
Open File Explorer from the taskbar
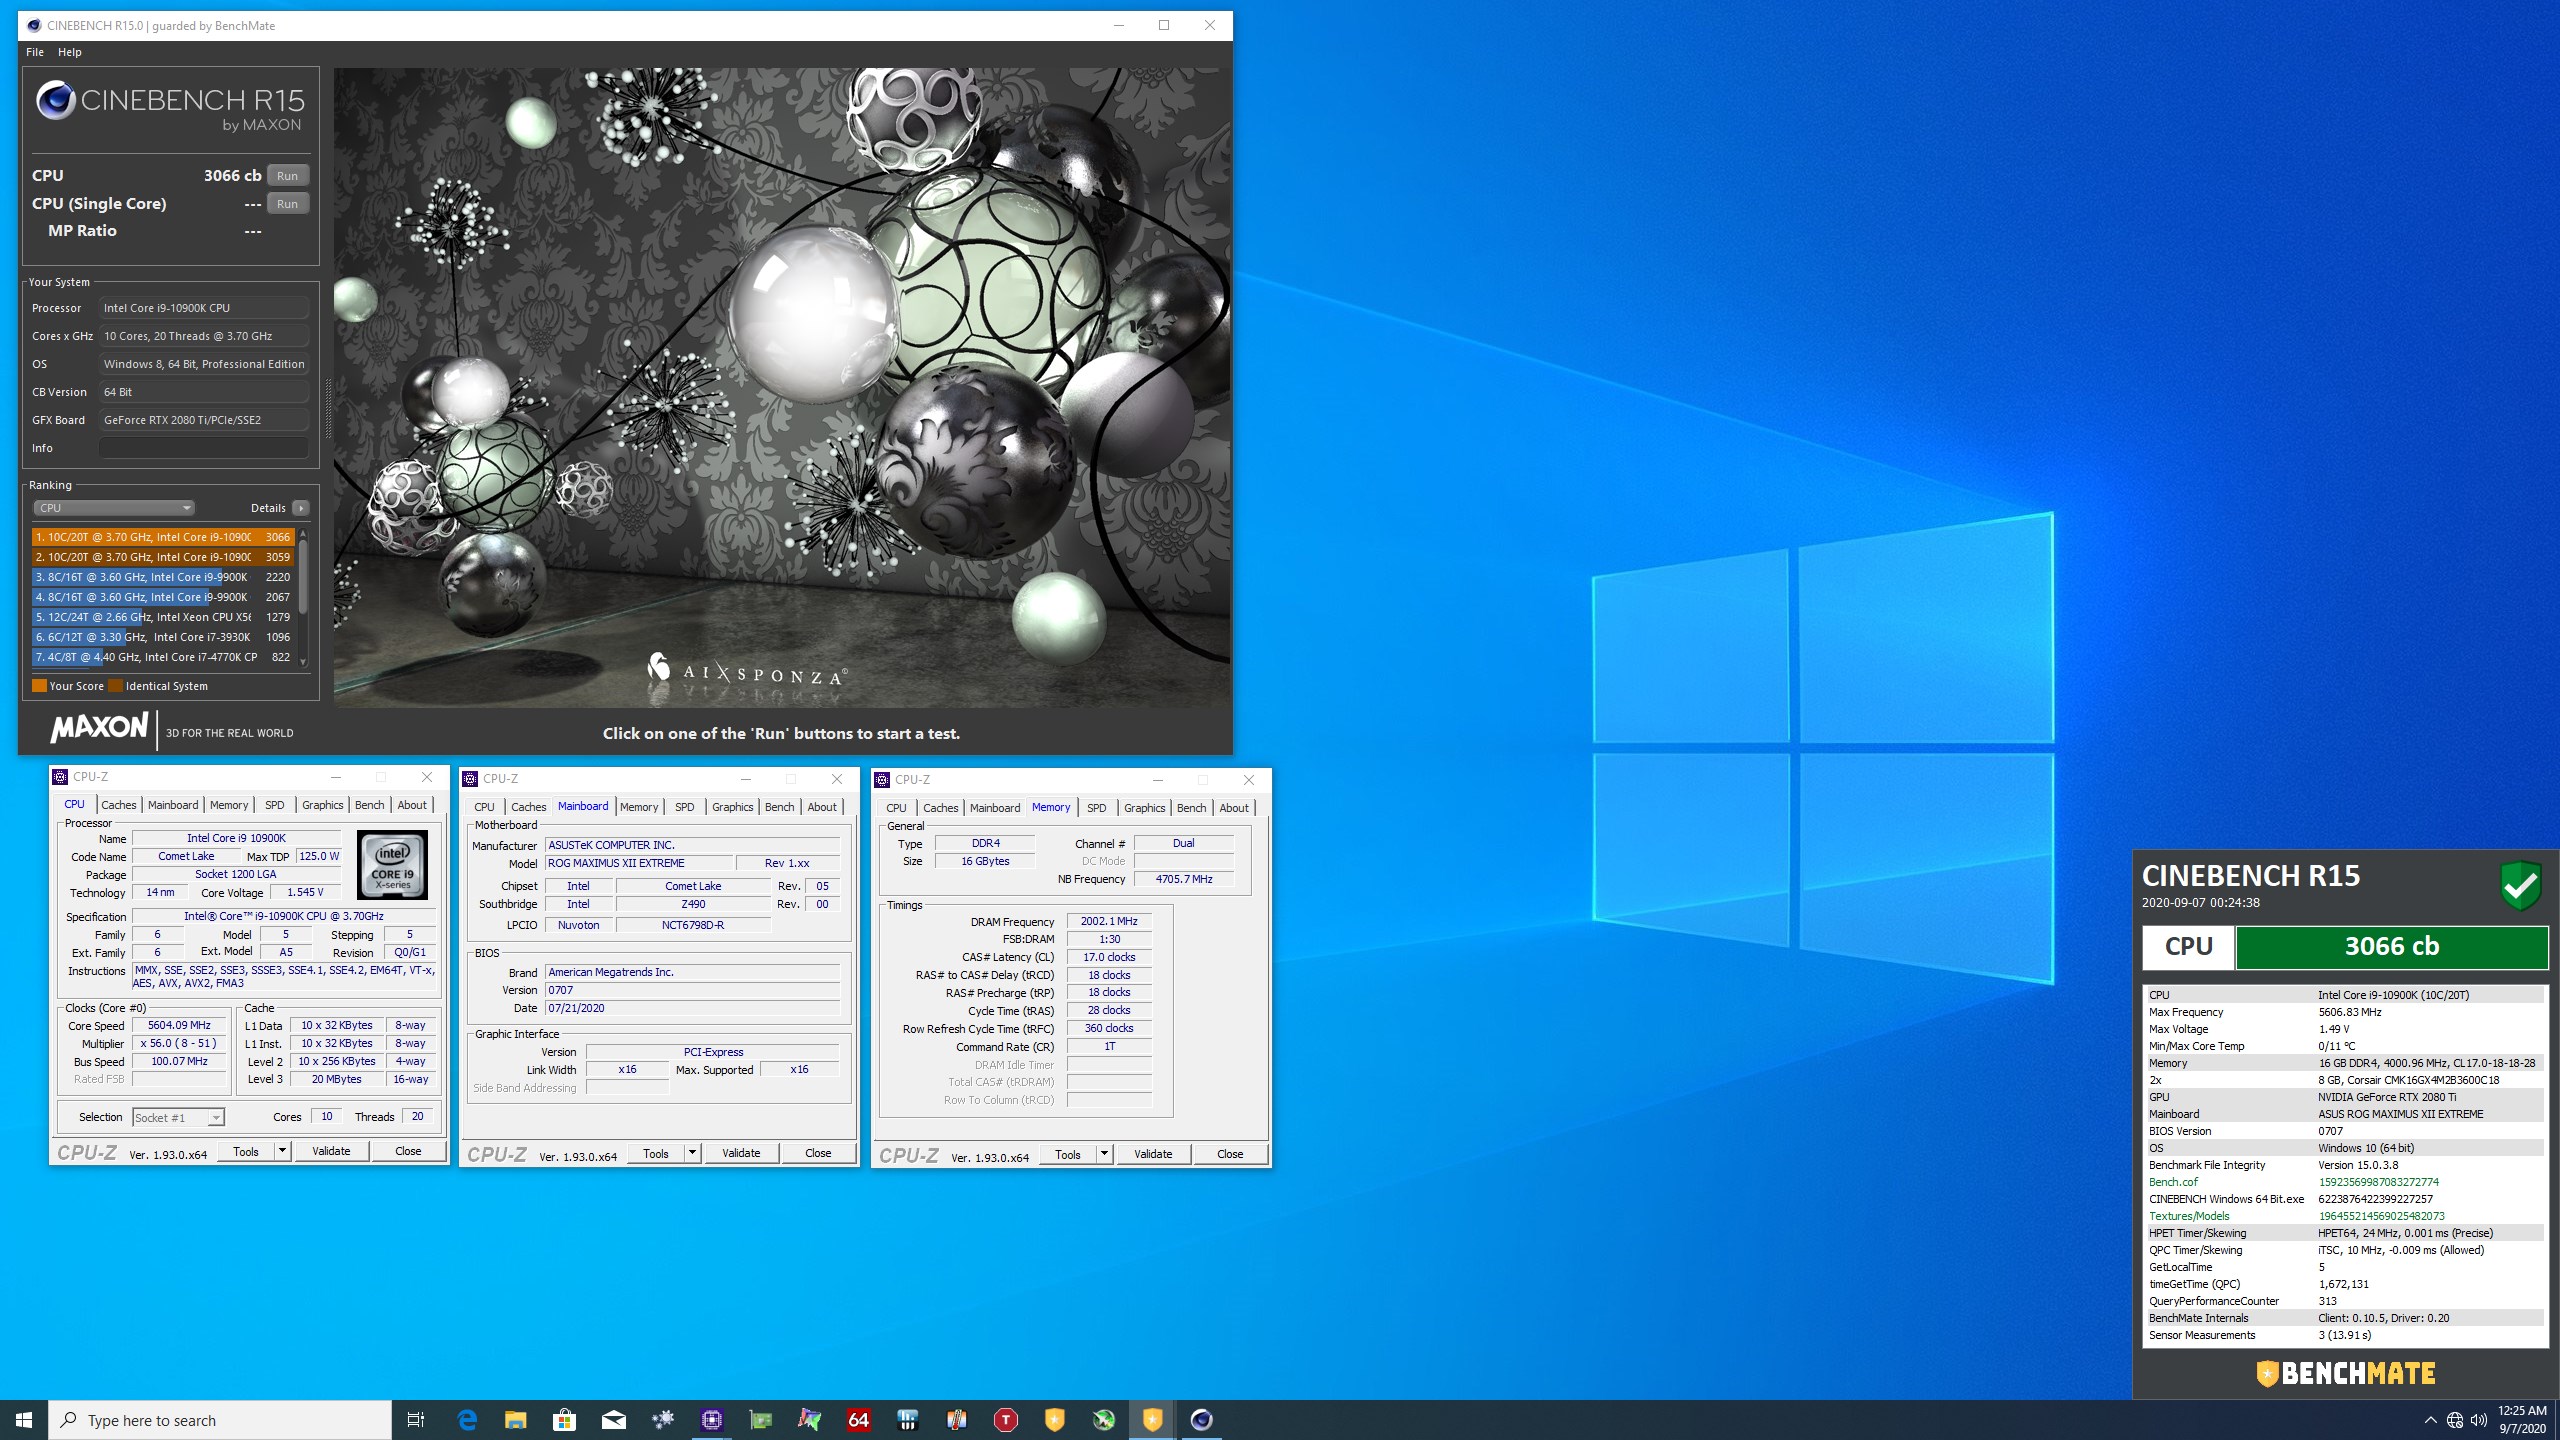coord(515,1420)
